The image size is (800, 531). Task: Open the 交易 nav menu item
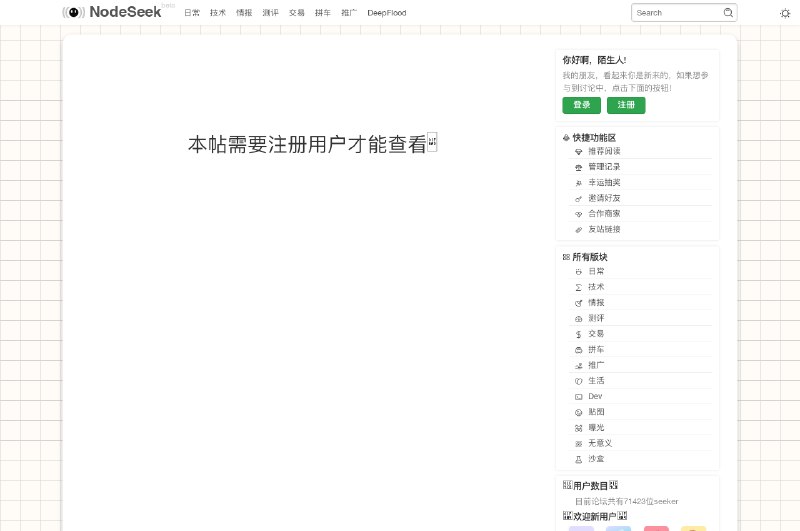tap(296, 13)
